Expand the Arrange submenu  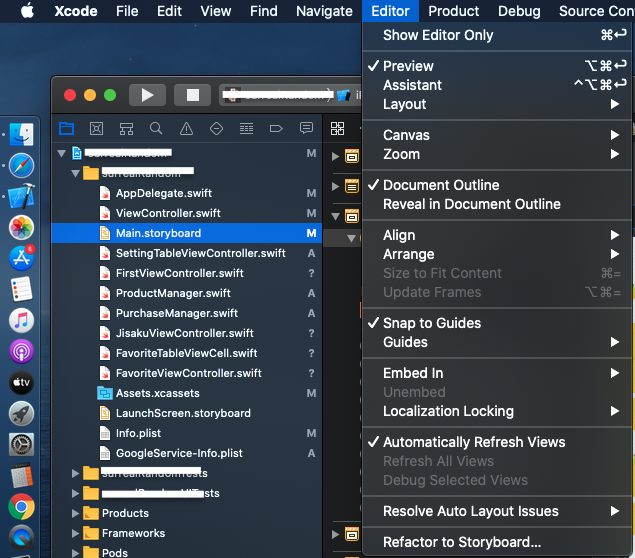coord(497,254)
